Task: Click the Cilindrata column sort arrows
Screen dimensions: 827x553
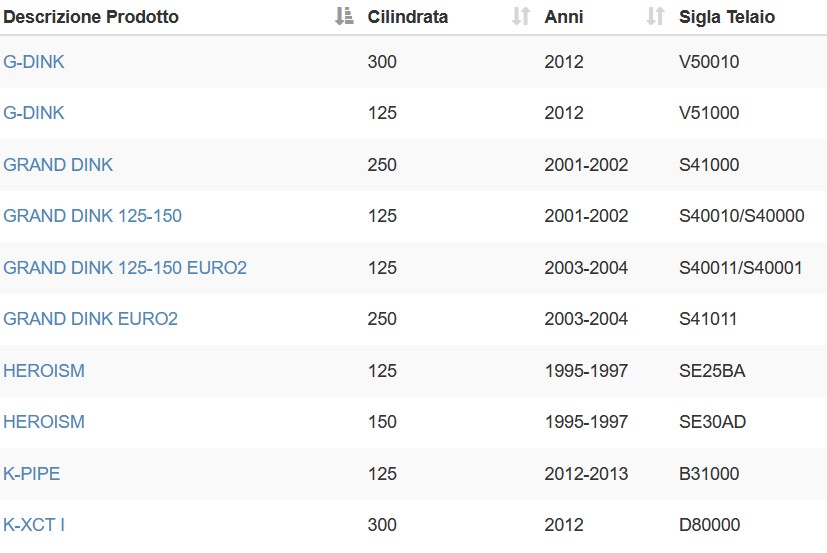Action: (521, 16)
